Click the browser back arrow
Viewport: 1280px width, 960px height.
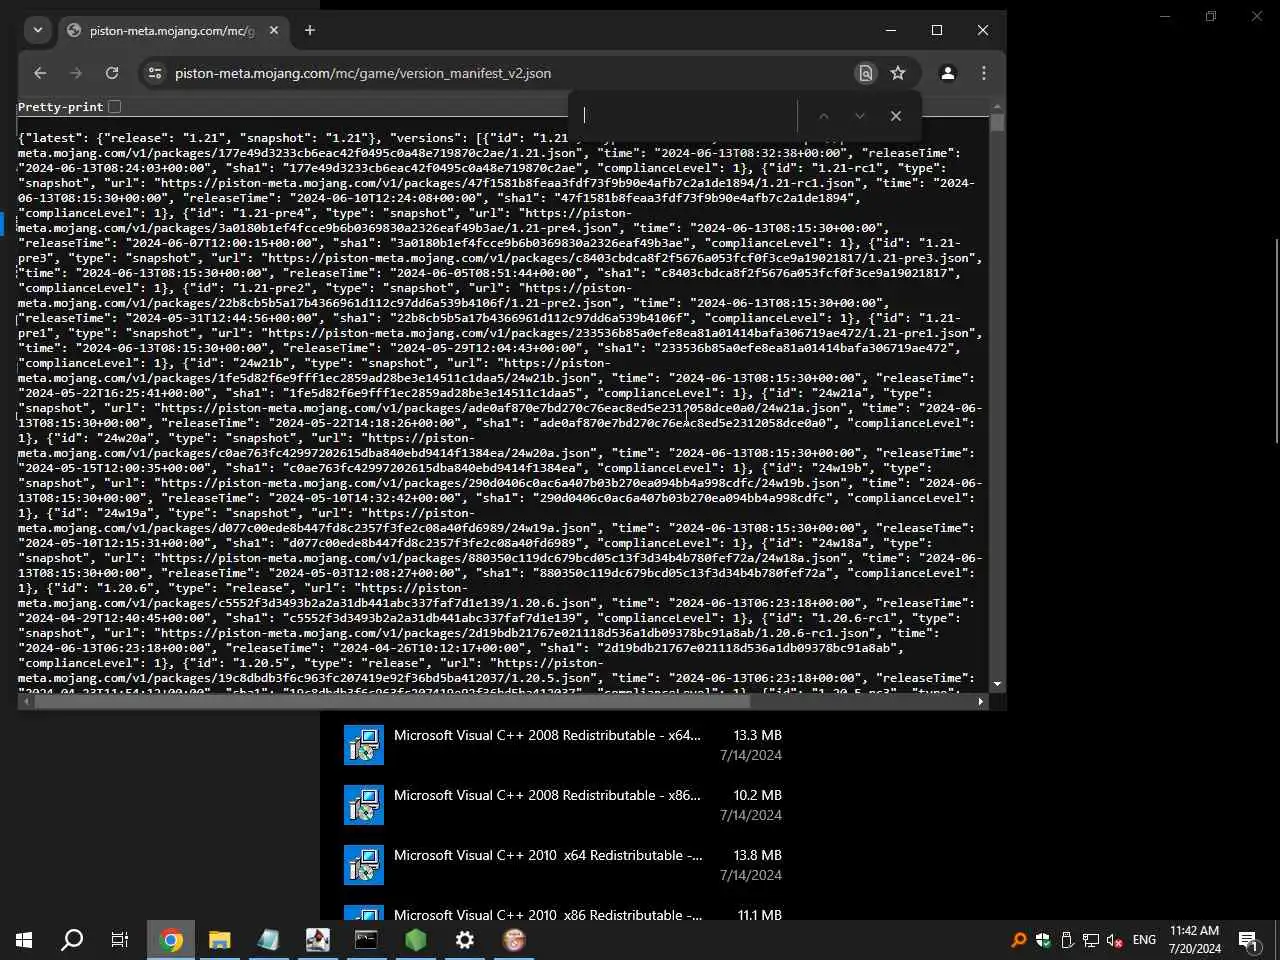[40, 73]
